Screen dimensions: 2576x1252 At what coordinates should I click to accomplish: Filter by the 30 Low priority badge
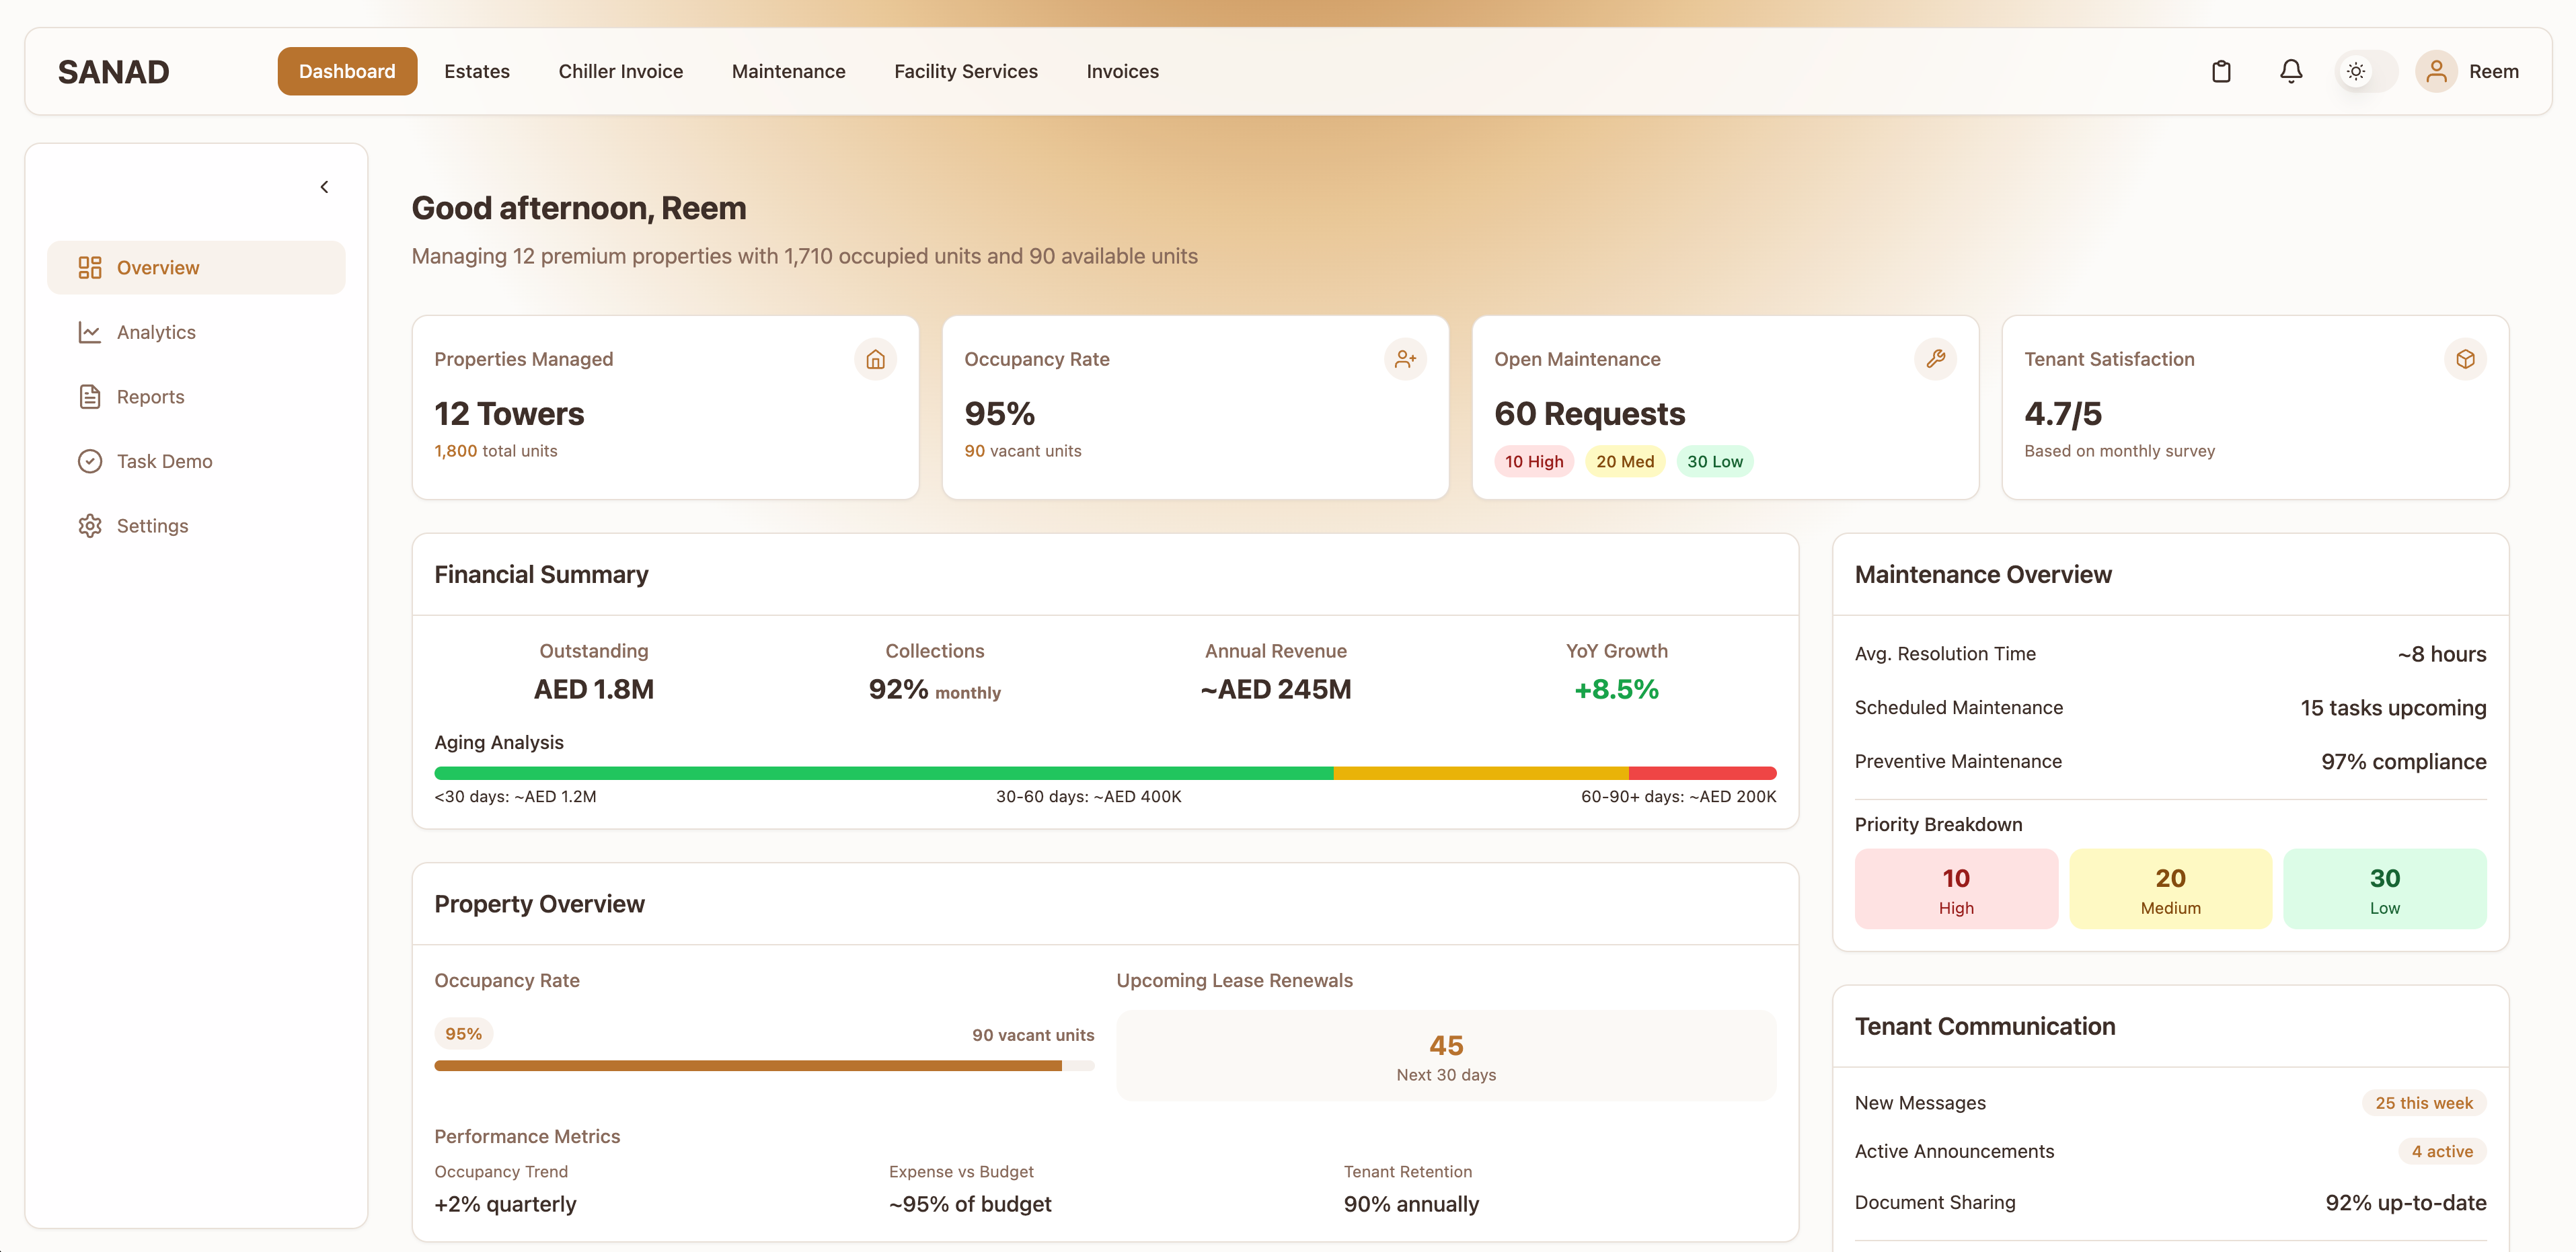coord(1715,461)
